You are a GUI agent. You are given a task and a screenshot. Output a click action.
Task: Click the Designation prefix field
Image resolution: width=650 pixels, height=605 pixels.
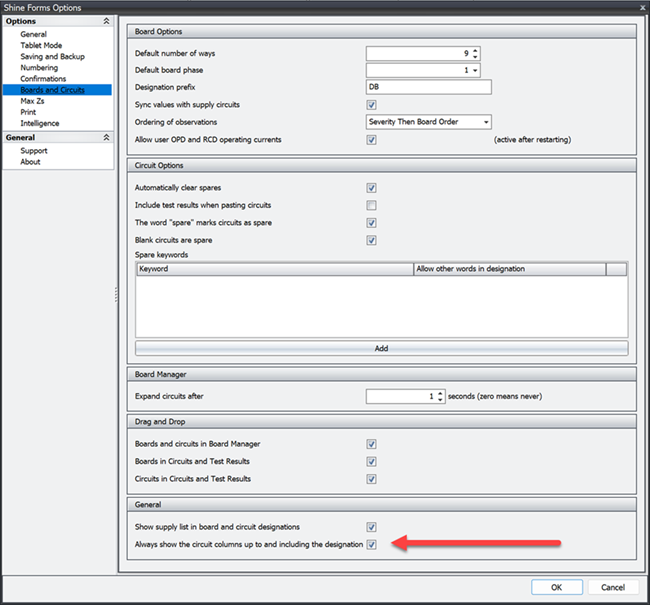click(429, 87)
